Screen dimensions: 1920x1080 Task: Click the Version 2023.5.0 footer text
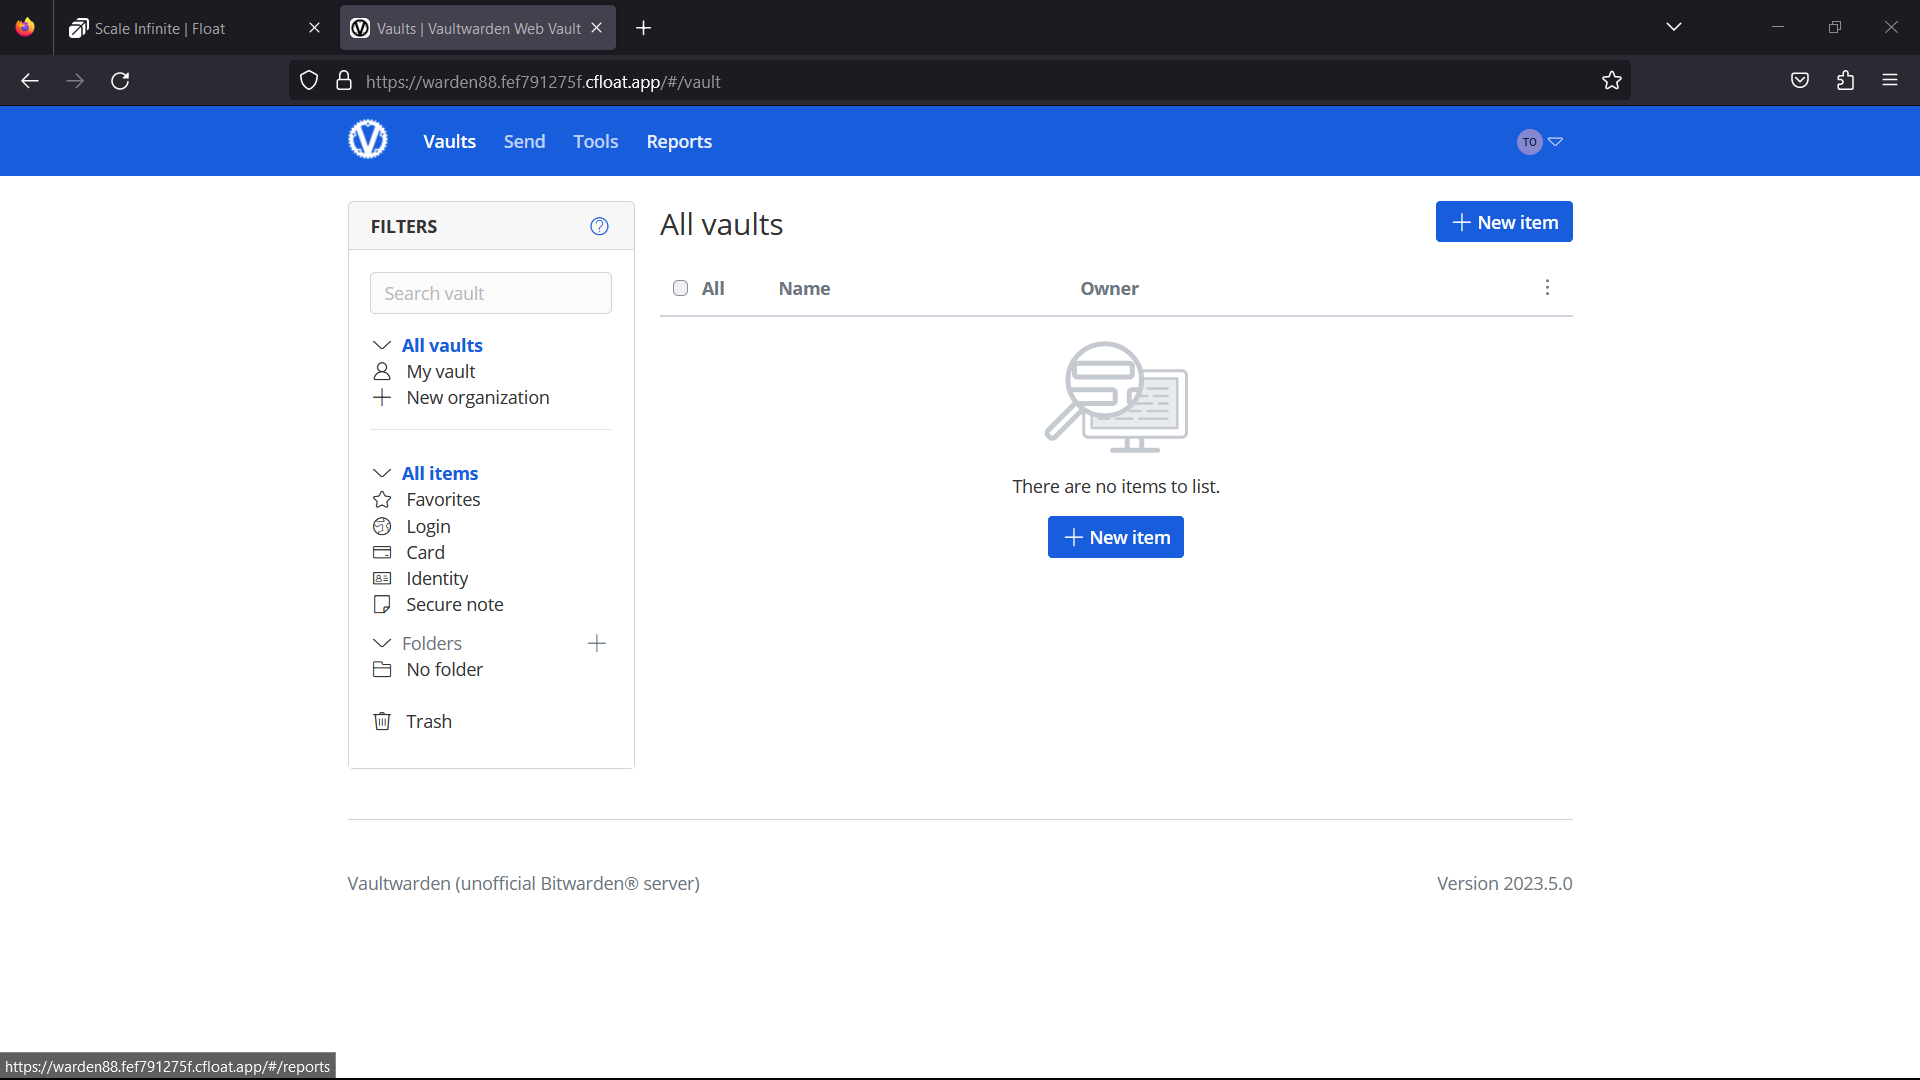(x=1504, y=883)
